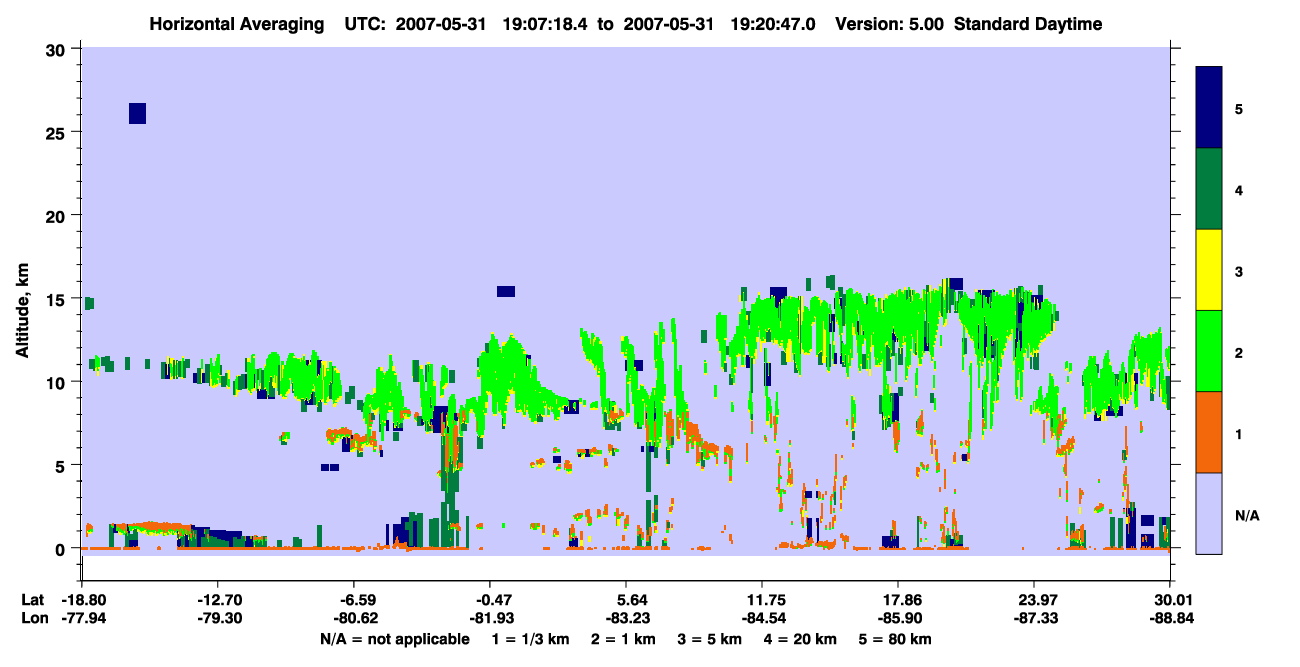Click longitude value -85.90

pos(898,618)
